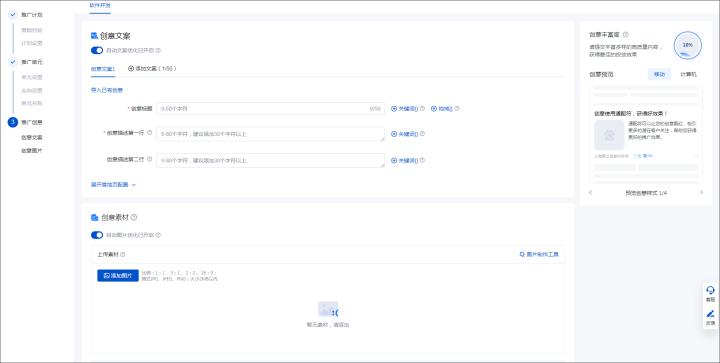This screenshot has width=720, height=363.
Task: Open help icon beside 地域 link
Action: point(457,109)
